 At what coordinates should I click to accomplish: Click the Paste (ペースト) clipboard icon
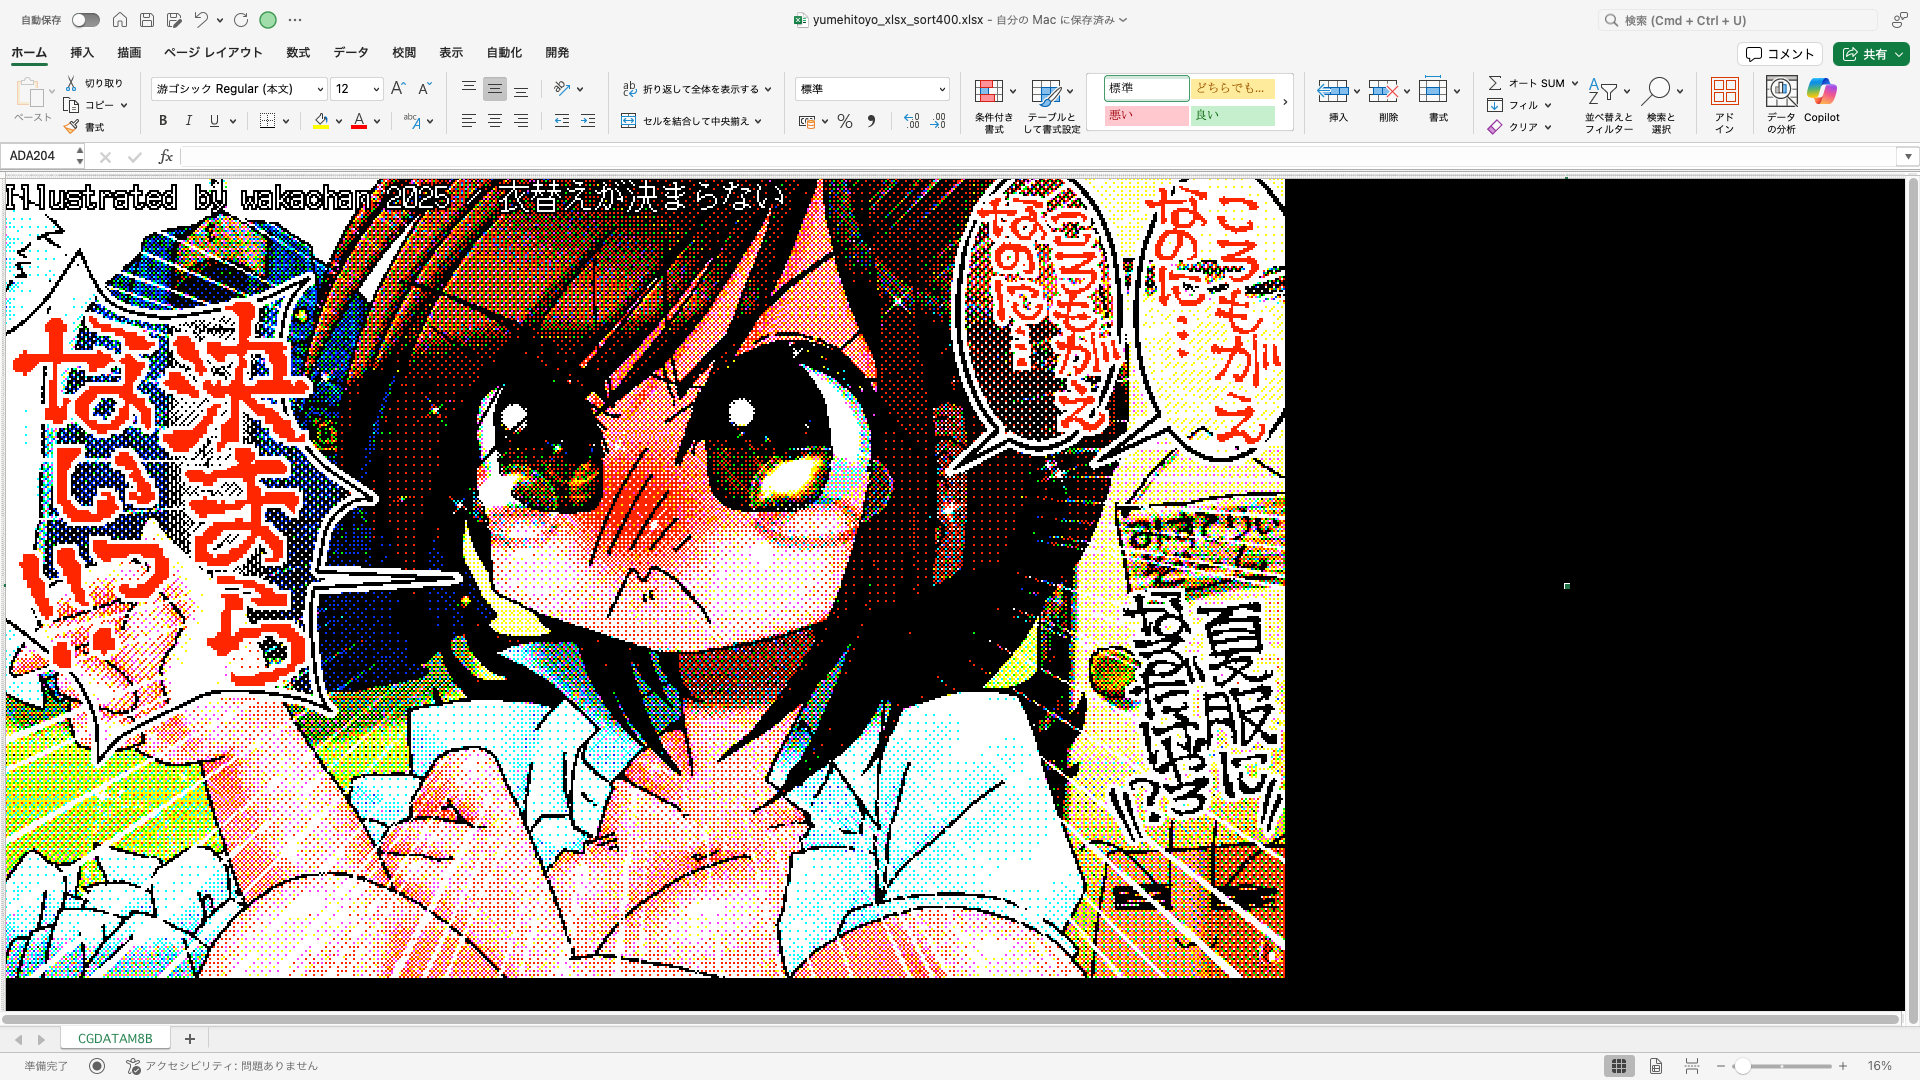pos(30,93)
